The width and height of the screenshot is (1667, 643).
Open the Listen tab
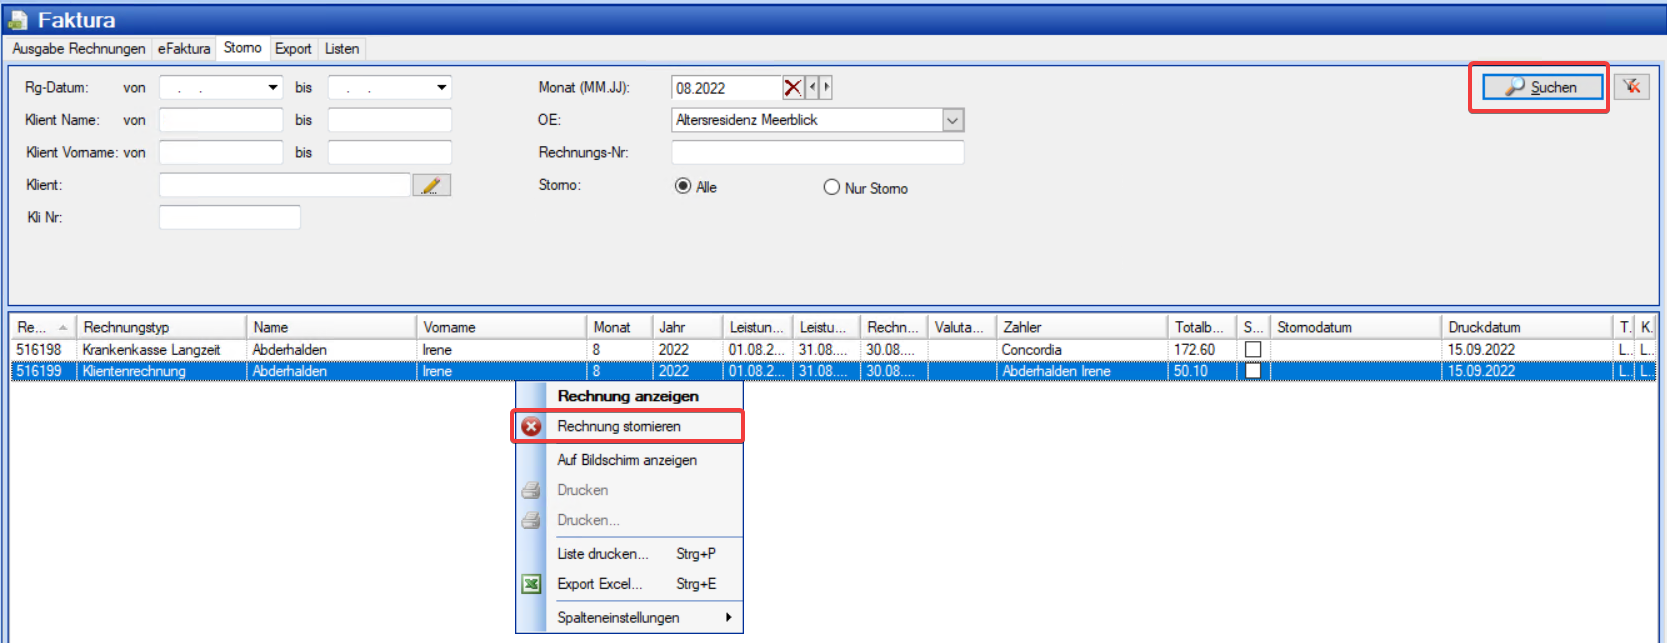(342, 48)
